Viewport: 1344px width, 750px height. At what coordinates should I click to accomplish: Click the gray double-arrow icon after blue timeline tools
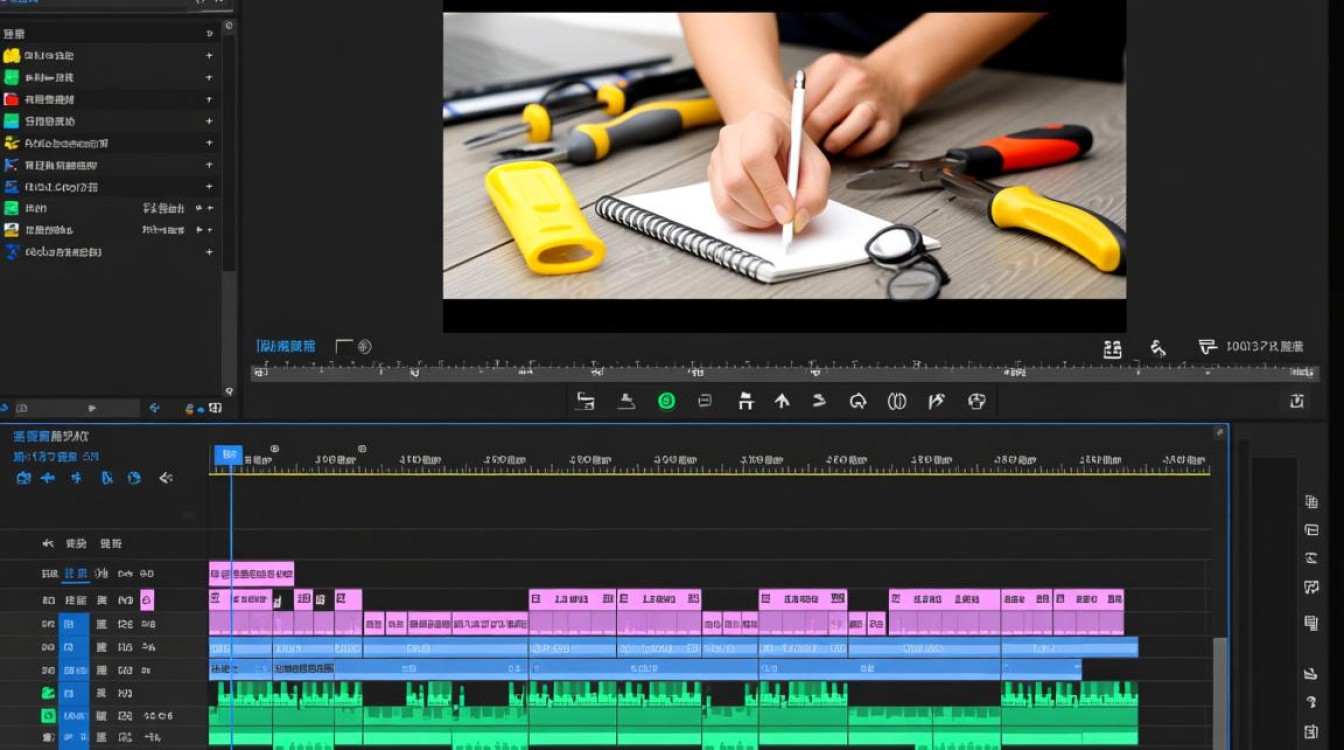tap(166, 478)
